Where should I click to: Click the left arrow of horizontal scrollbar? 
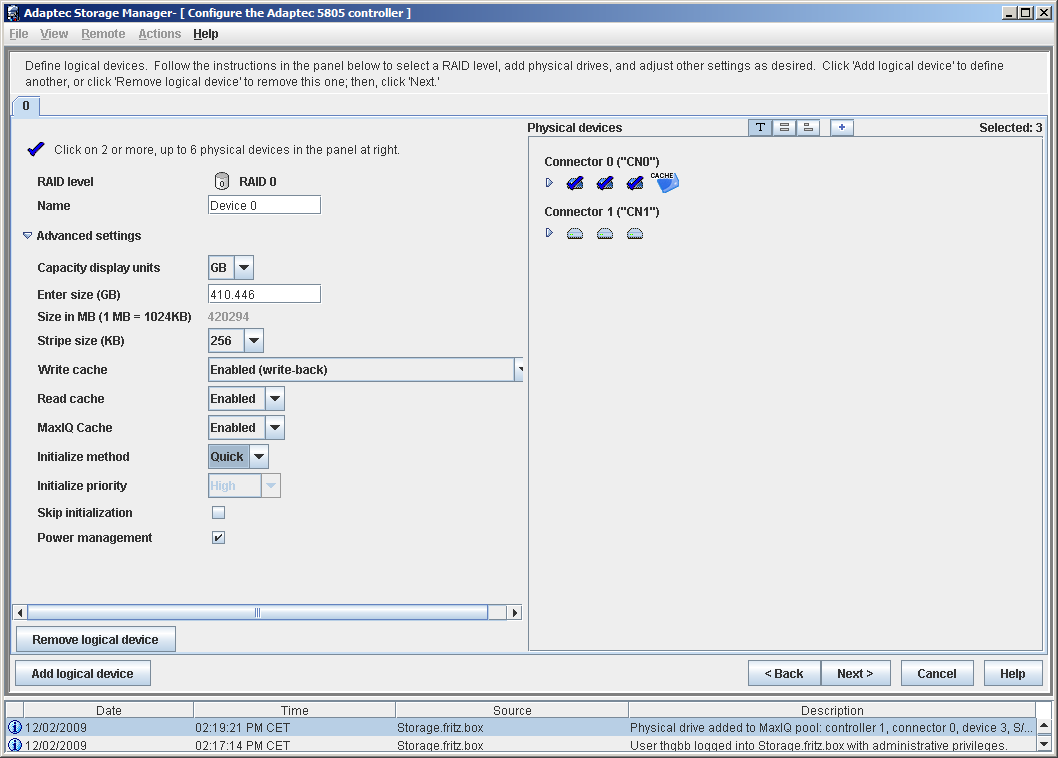click(x=20, y=613)
